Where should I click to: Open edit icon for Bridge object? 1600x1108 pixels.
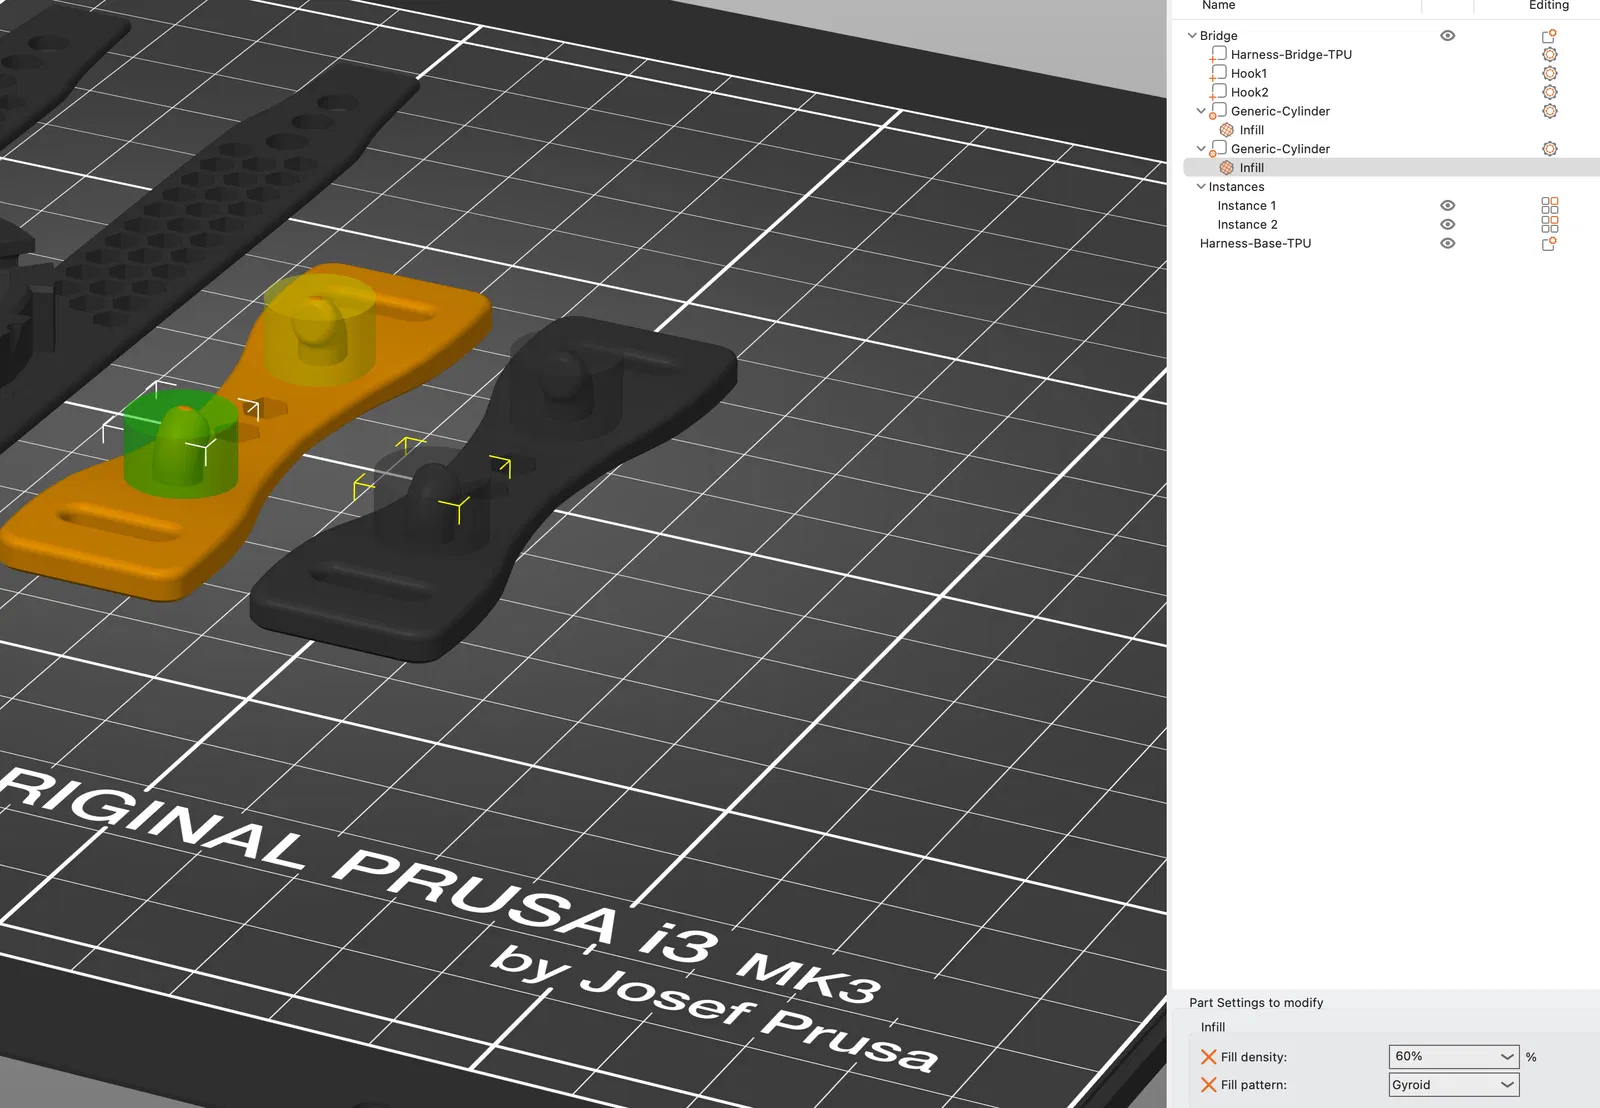tap(1549, 35)
